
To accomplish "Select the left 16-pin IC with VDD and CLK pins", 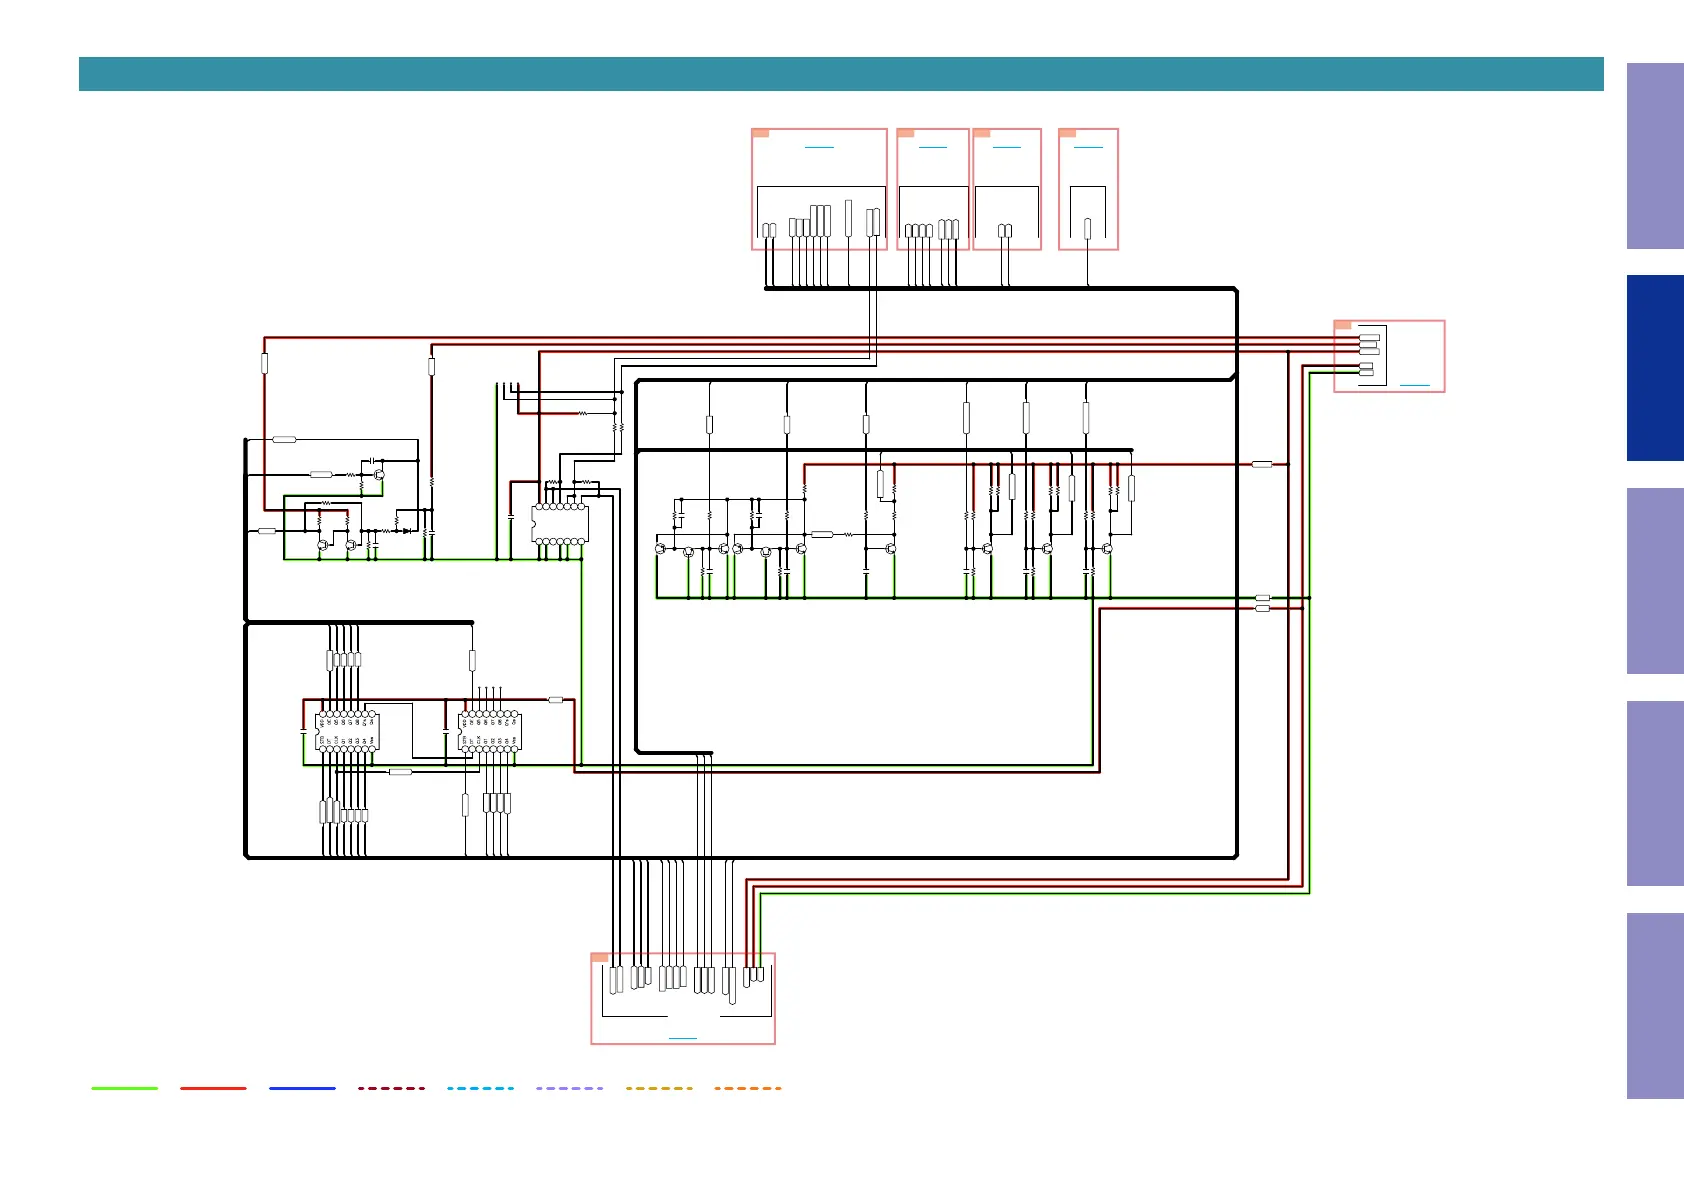I will (x=347, y=732).
